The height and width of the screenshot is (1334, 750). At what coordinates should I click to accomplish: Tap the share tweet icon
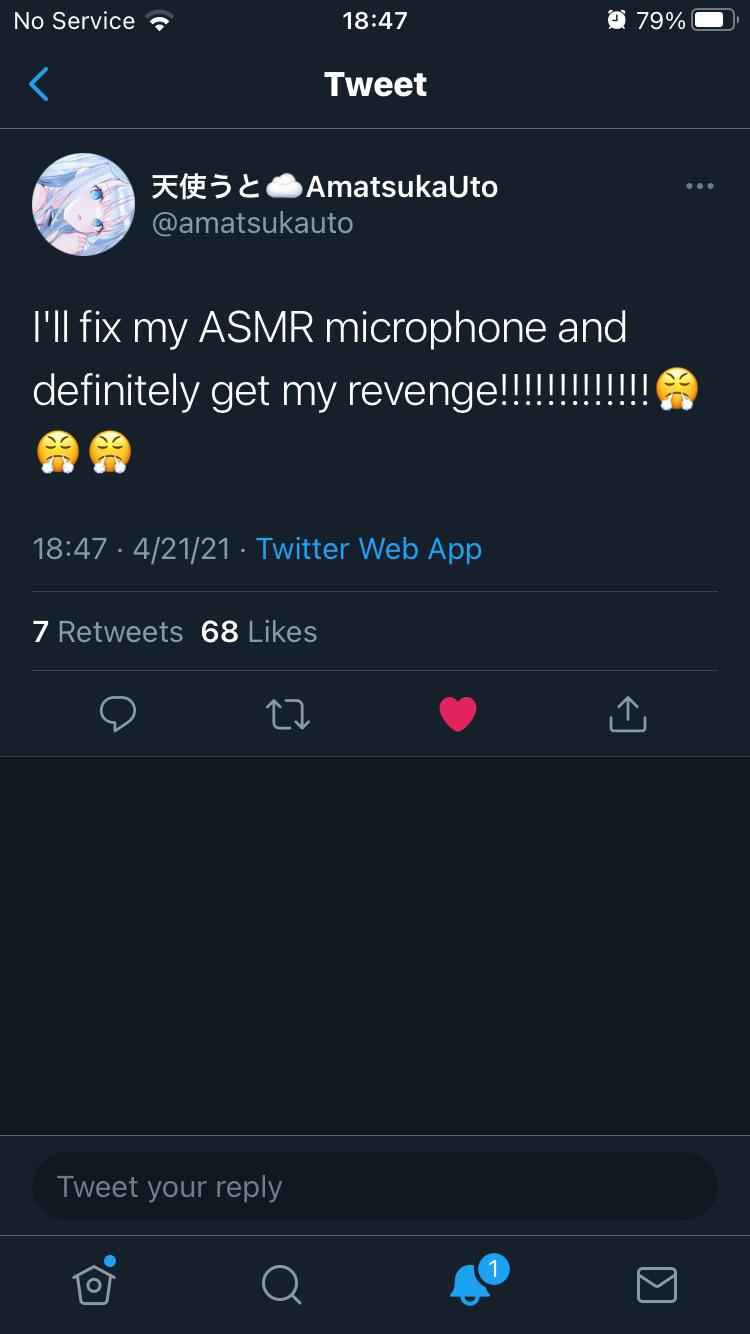tap(628, 714)
